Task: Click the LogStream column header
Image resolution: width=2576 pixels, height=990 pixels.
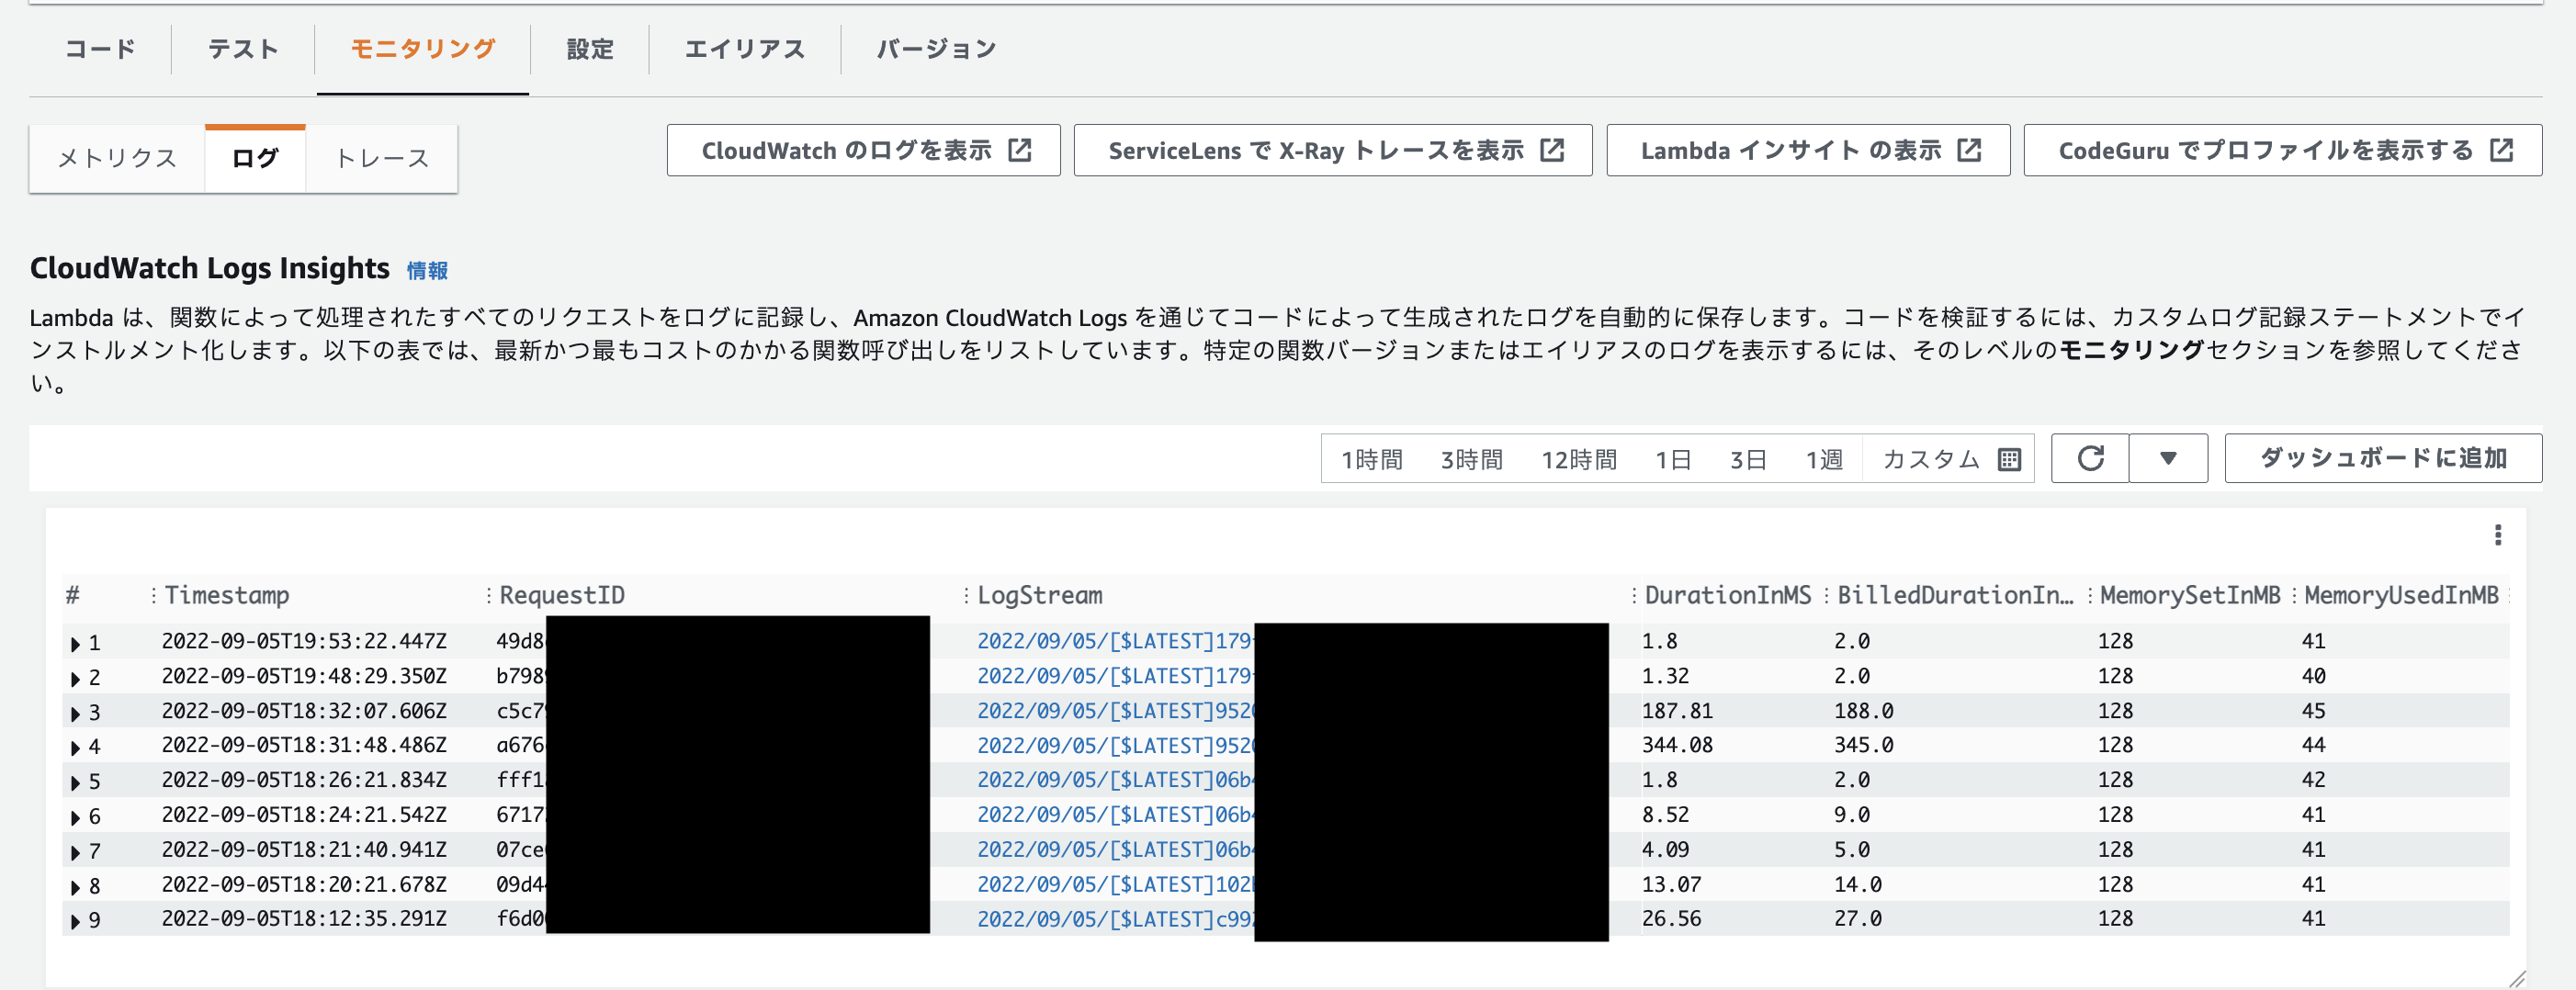Action: [x=1040, y=596]
